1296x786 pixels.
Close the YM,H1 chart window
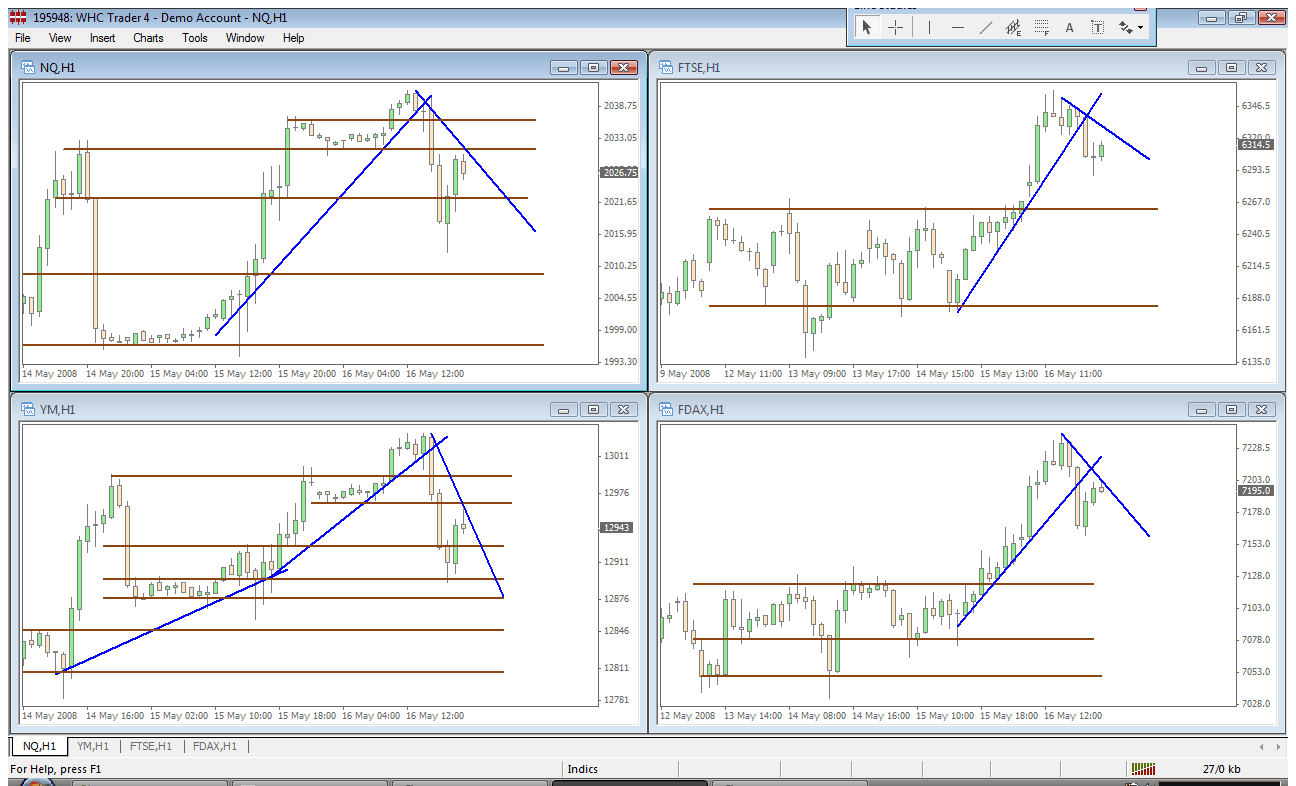(625, 409)
